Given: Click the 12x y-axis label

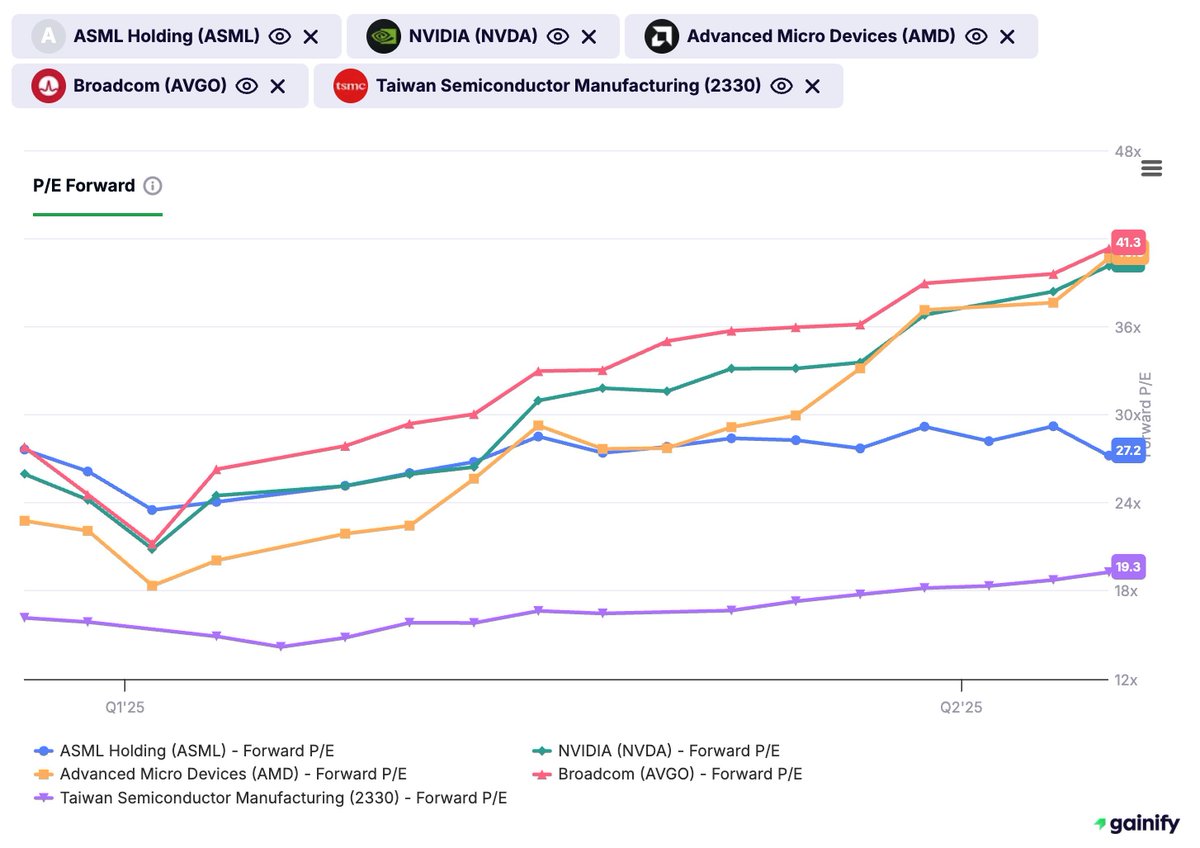Looking at the screenshot, I should tap(1128, 680).
